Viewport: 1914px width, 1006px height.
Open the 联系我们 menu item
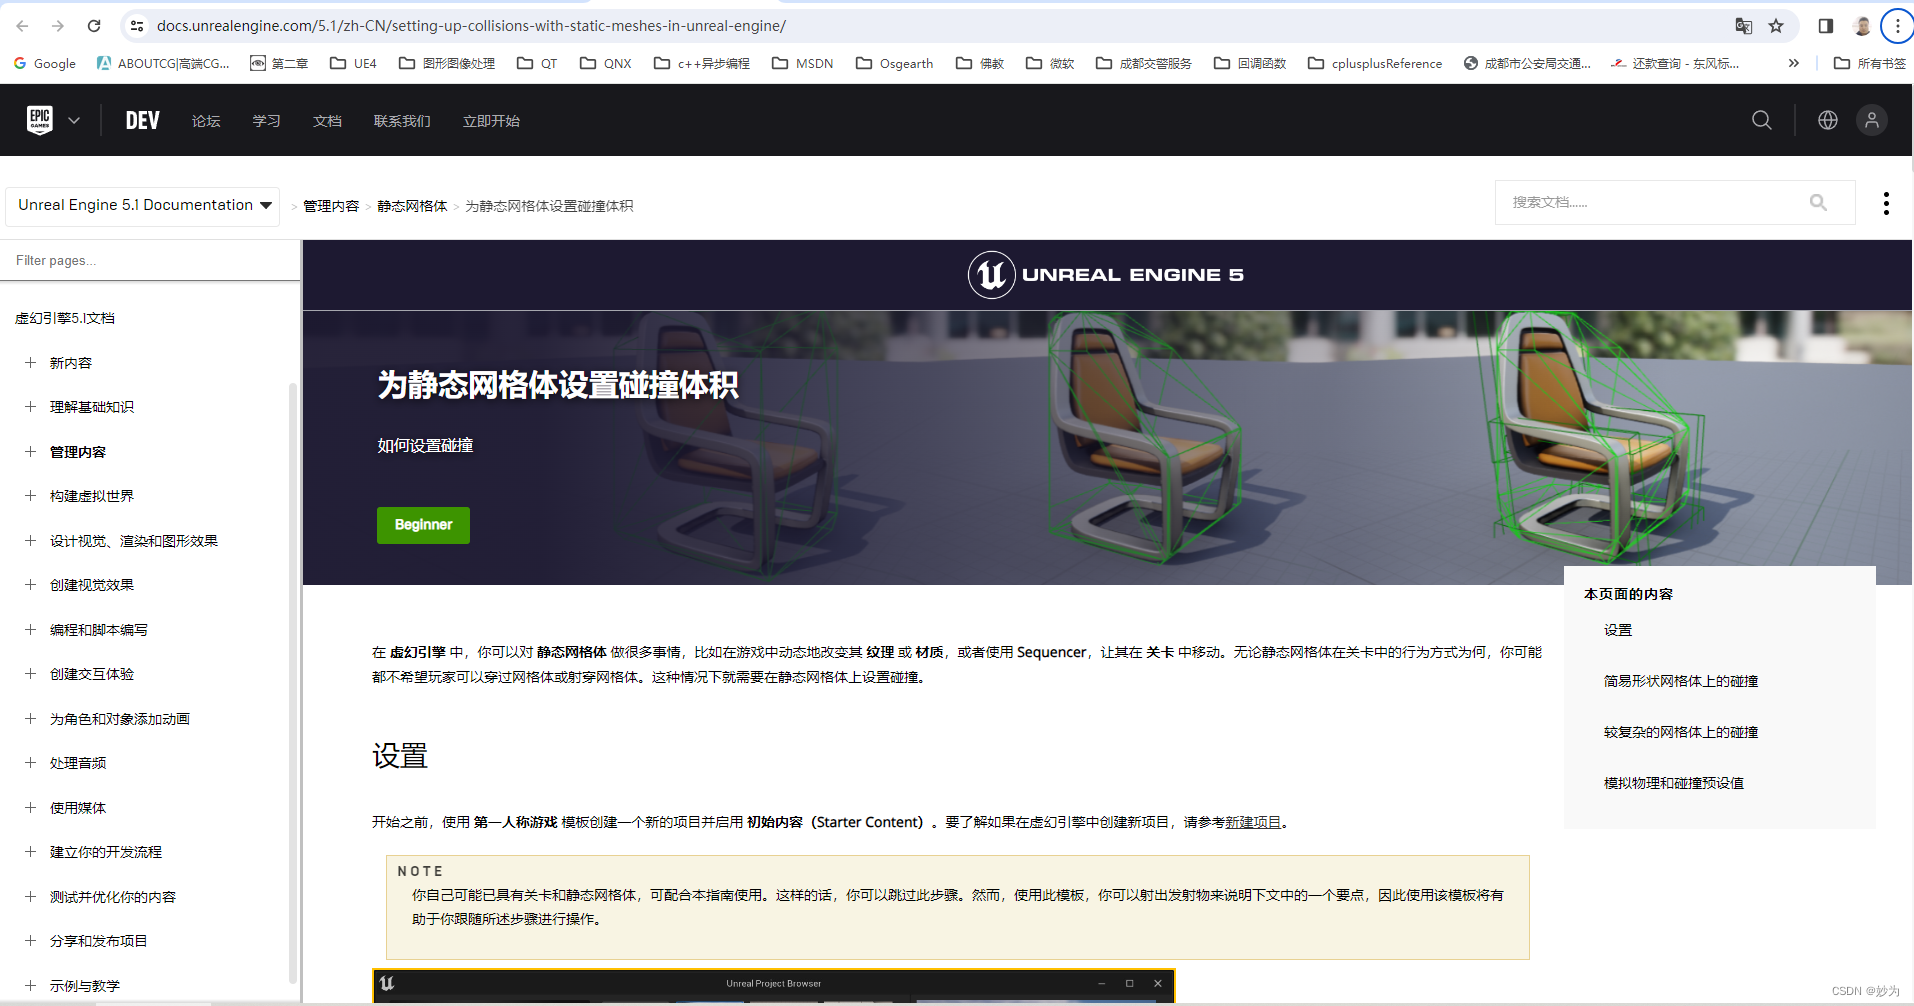402,121
